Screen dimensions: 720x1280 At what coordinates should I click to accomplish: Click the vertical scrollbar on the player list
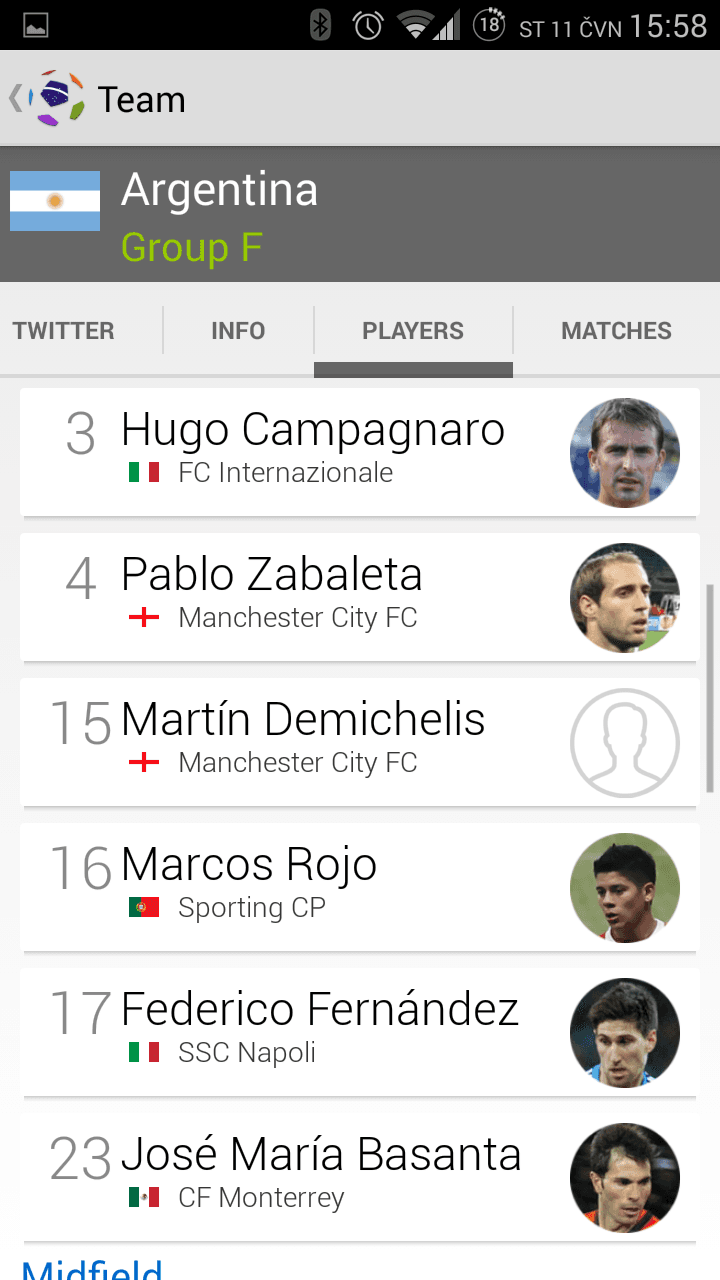(711, 690)
